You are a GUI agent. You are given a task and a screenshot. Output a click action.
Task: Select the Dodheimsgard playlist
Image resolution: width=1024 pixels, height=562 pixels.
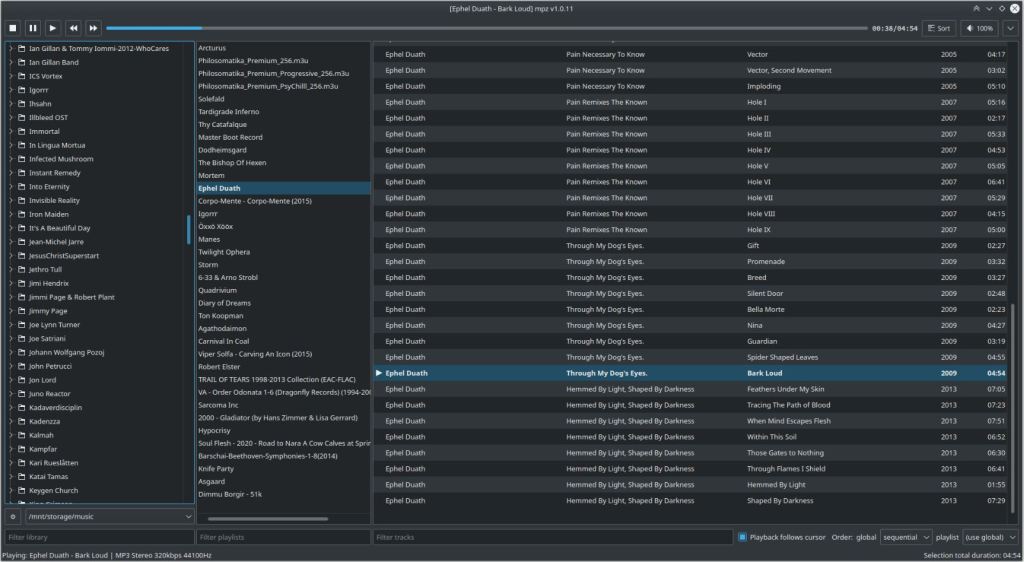(222, 150)
